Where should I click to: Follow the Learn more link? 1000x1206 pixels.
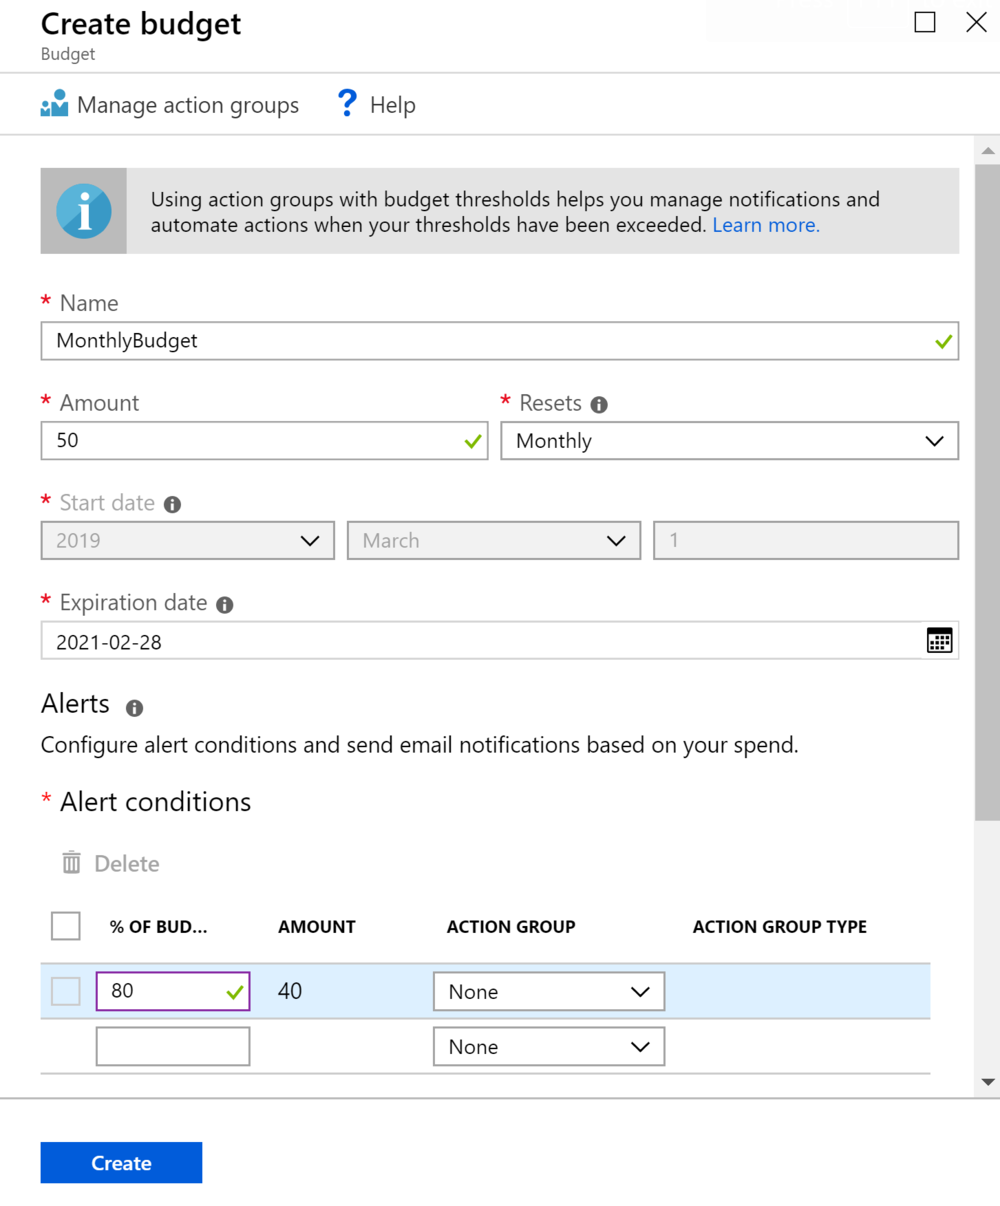(x=765, y=226)
